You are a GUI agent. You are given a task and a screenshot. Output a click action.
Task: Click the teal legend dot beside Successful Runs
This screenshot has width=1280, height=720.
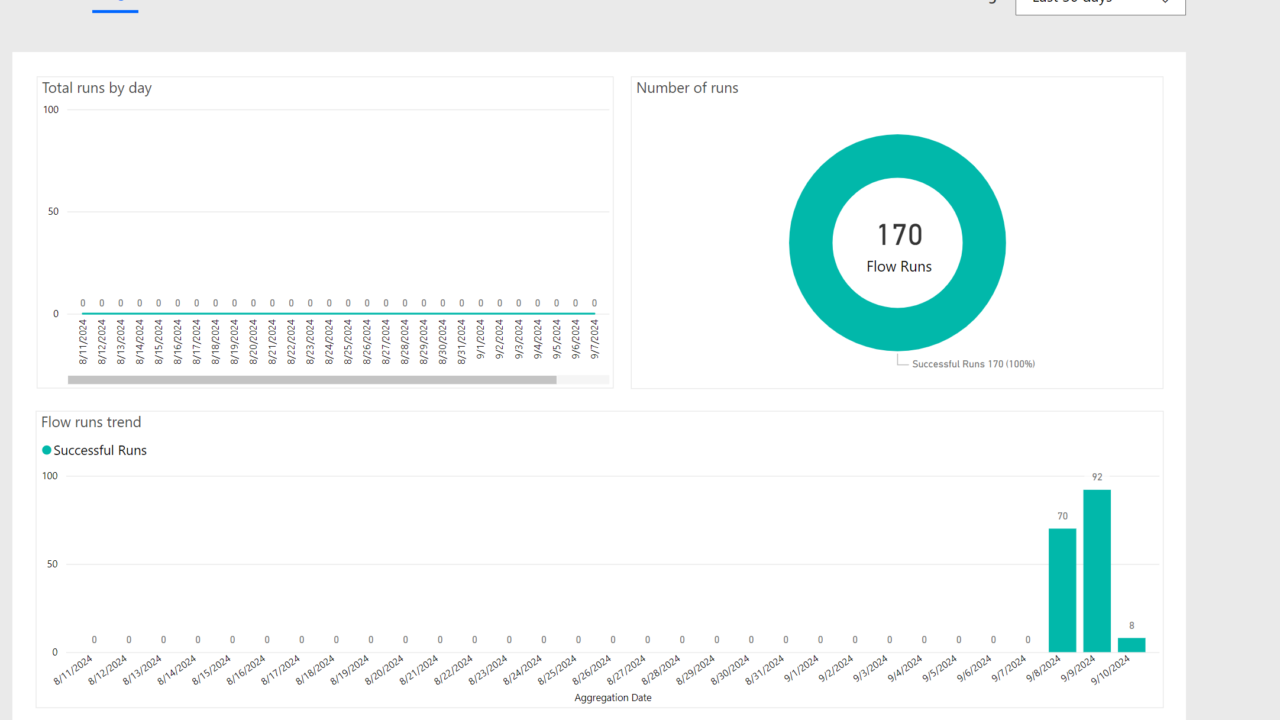[46, 450]
